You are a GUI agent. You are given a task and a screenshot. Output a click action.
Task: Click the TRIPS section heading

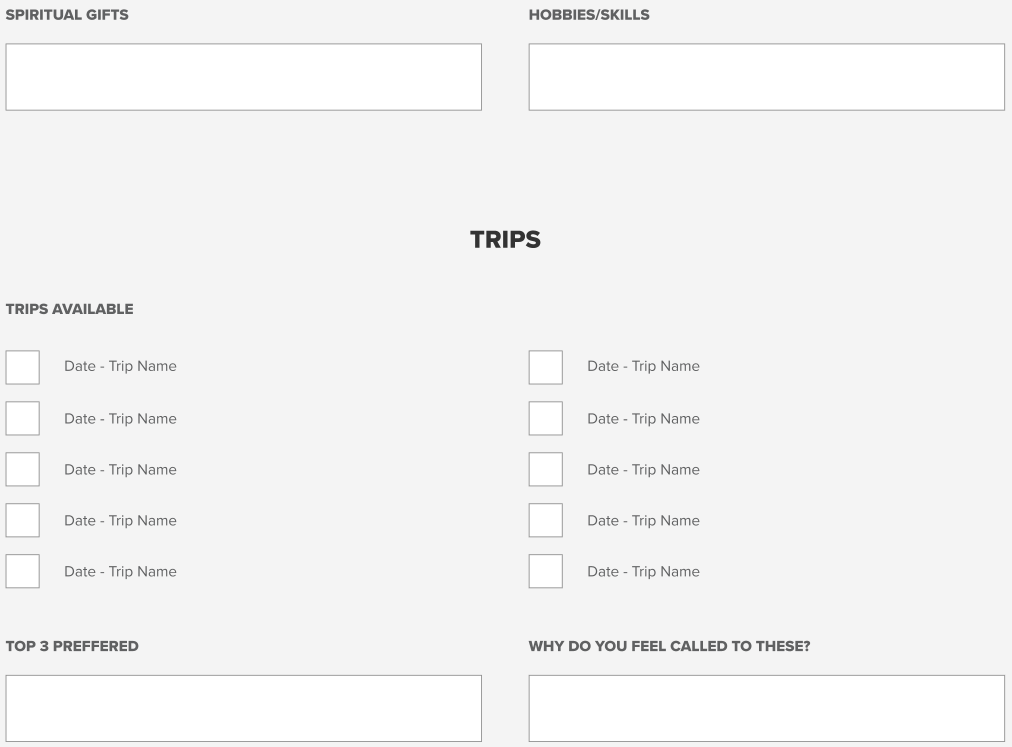coord(505,240)
